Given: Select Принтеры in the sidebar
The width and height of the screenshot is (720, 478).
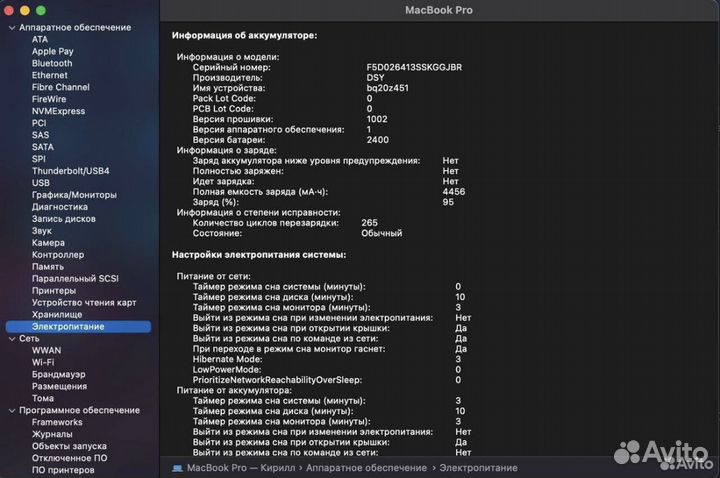Looking at the screenshot, I should point(54,291).
